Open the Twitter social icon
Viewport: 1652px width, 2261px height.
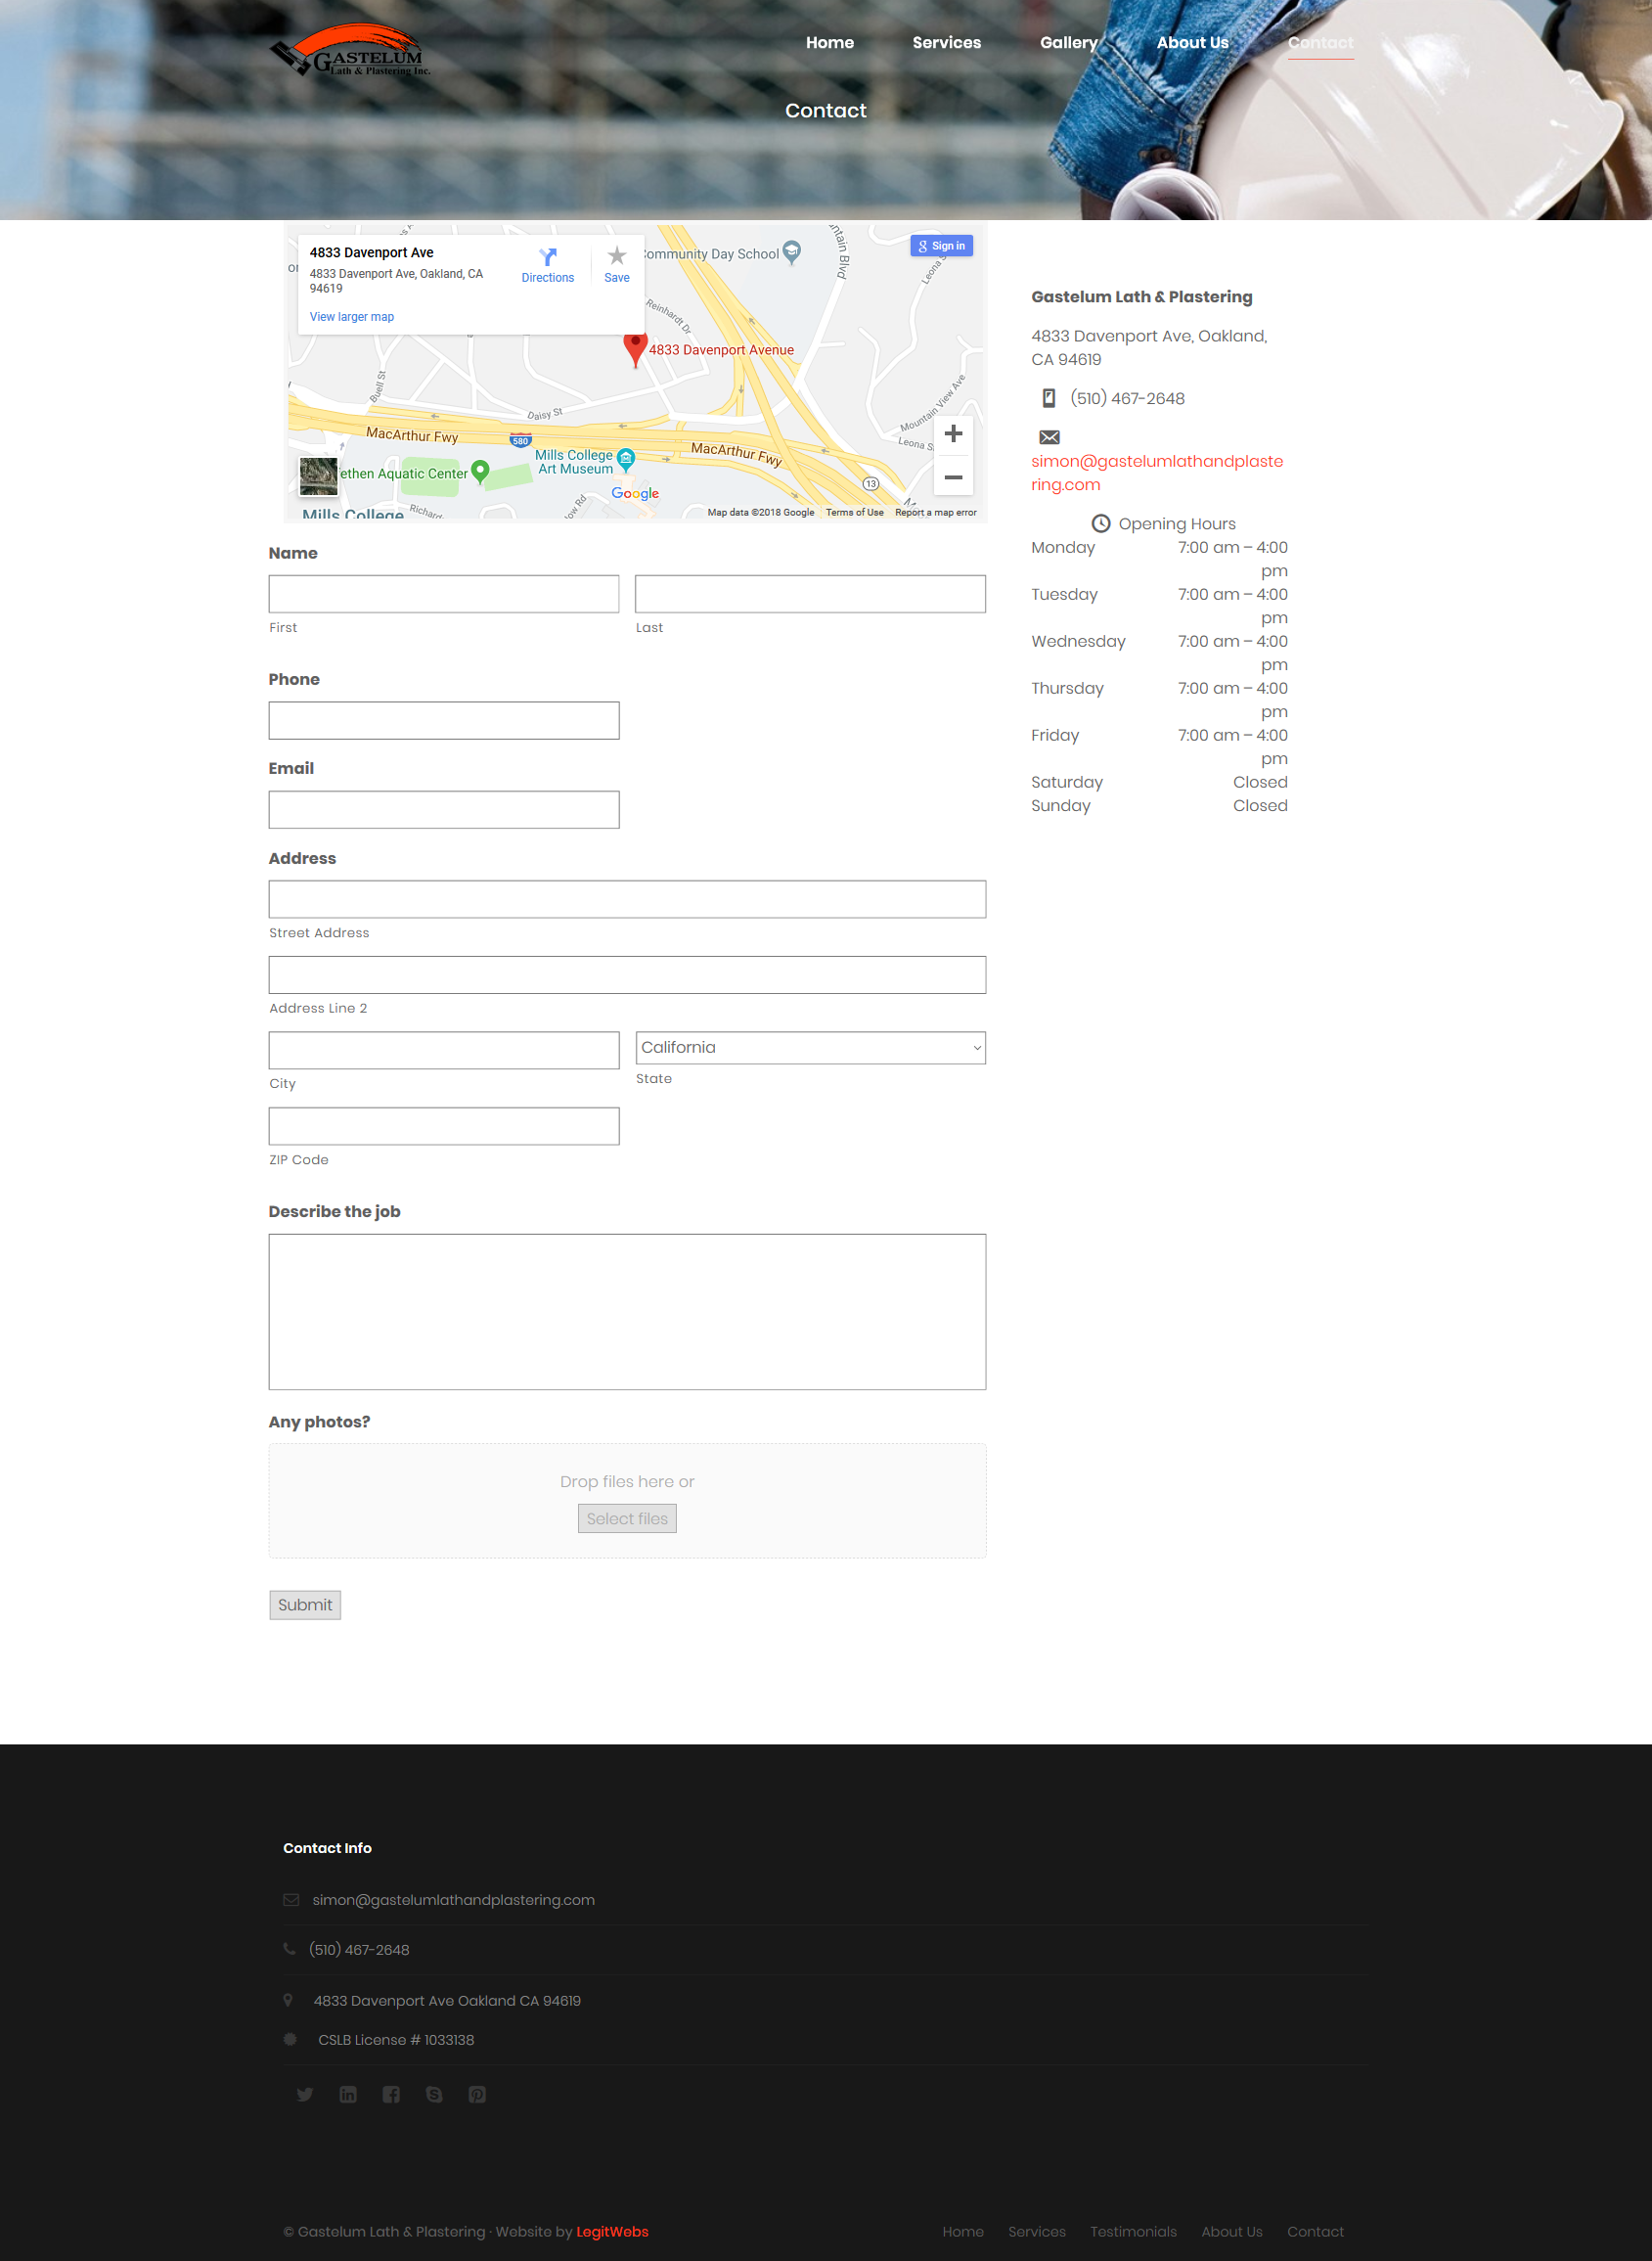coord(305,2094)
